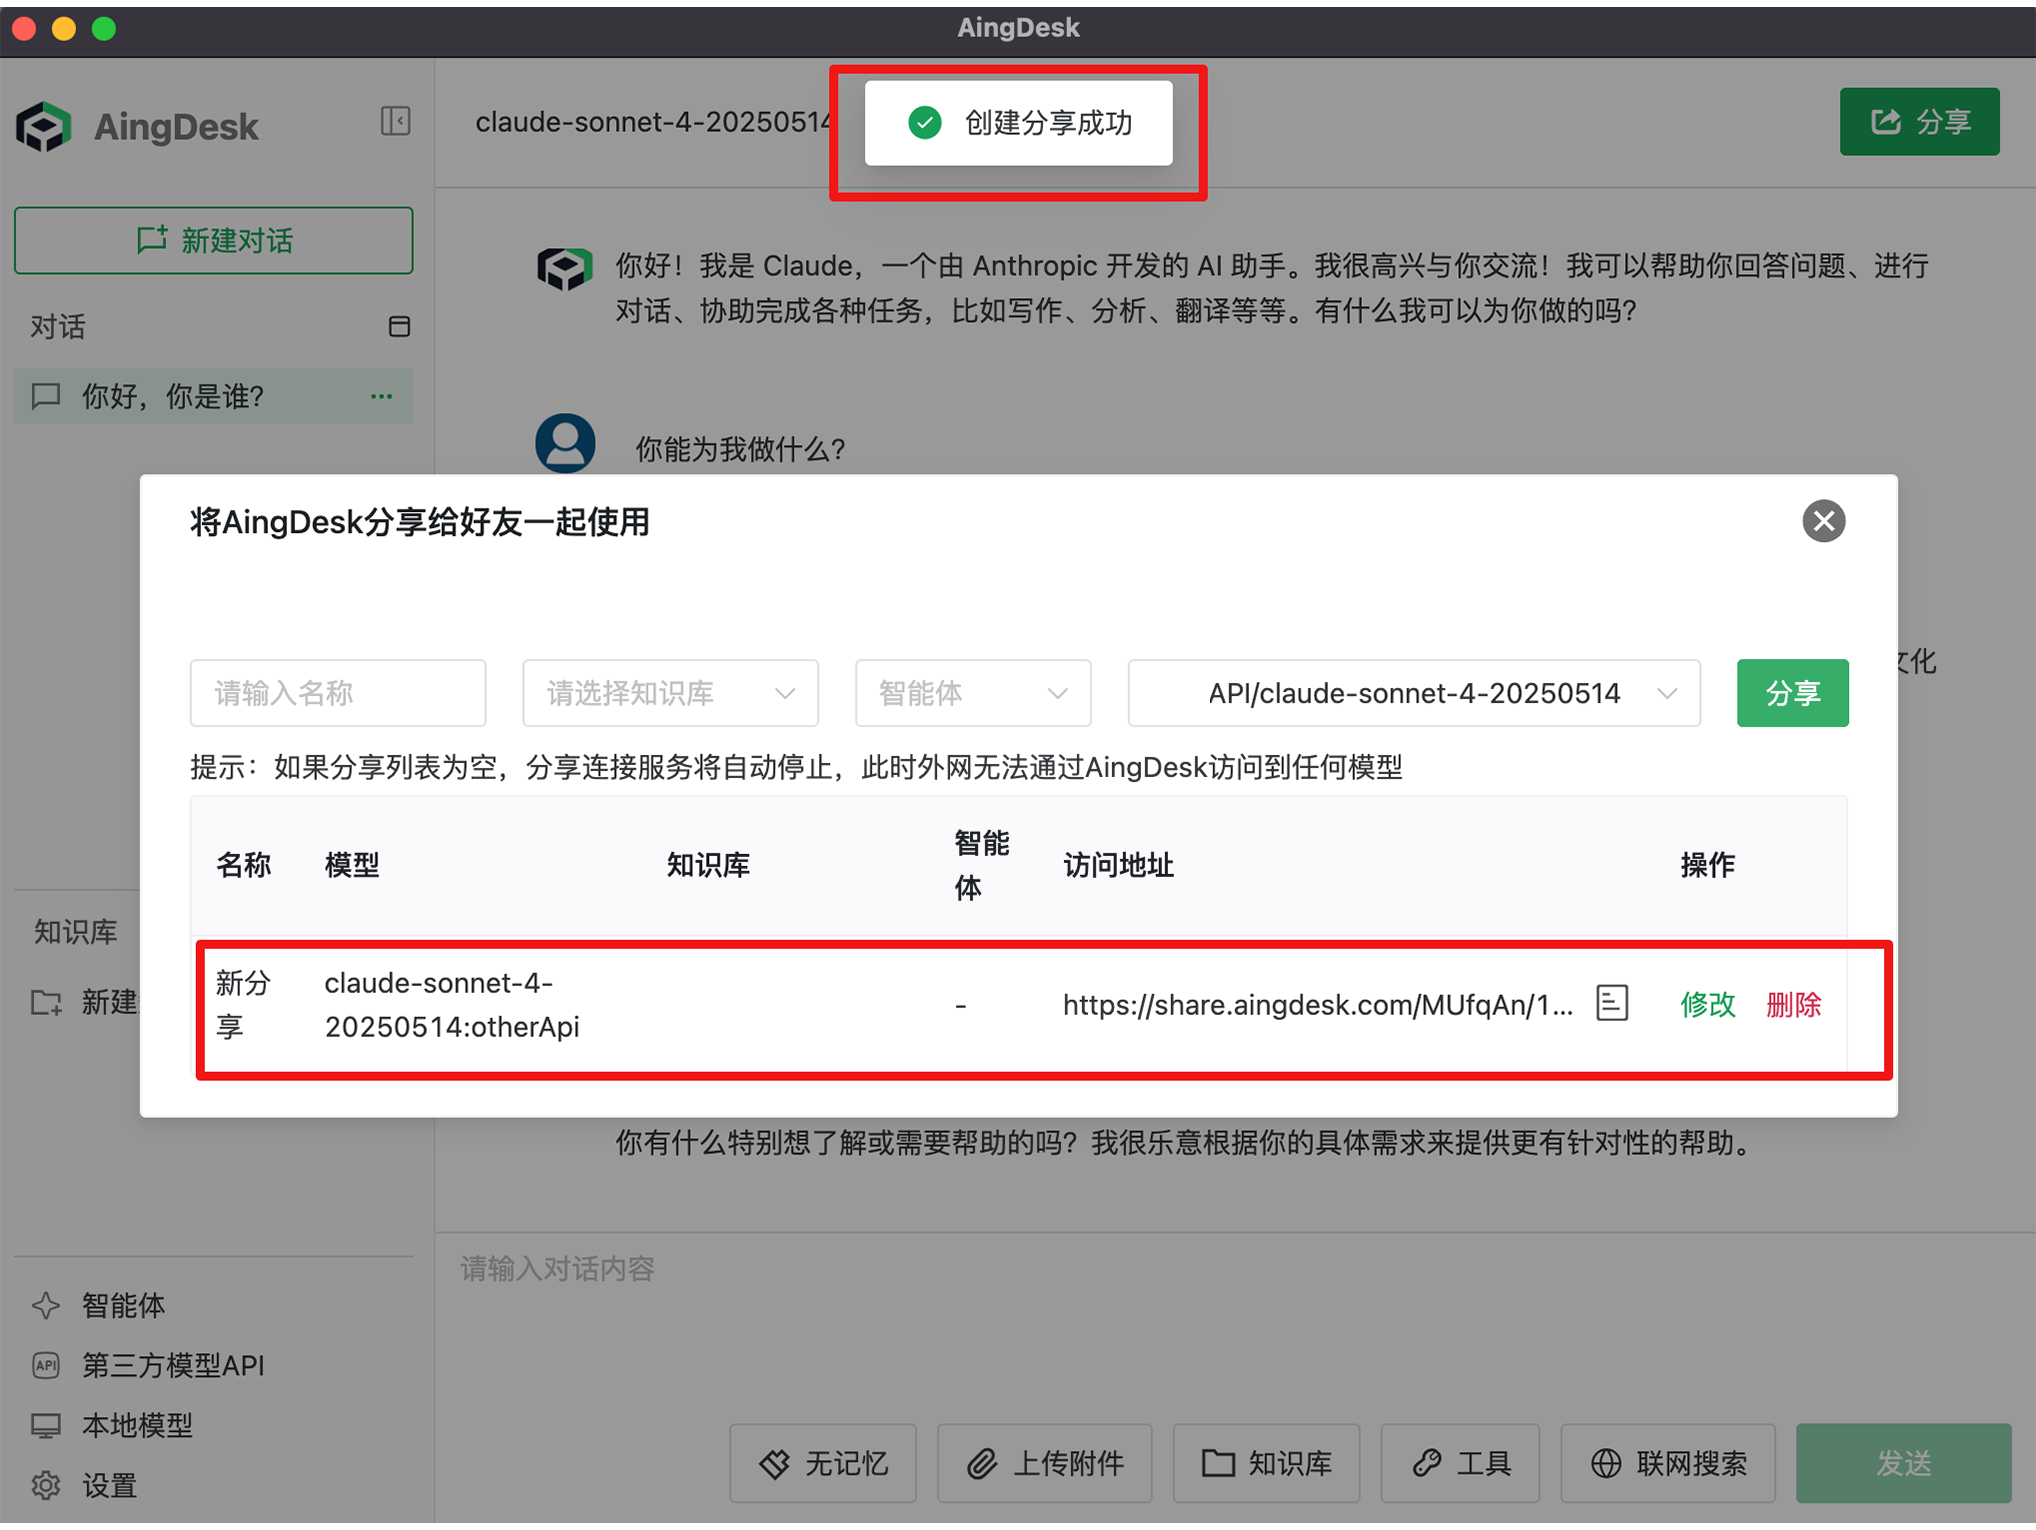Click the 请输入名称 input field
Screen dimensions: 2036x1530
tap(337, 693)
